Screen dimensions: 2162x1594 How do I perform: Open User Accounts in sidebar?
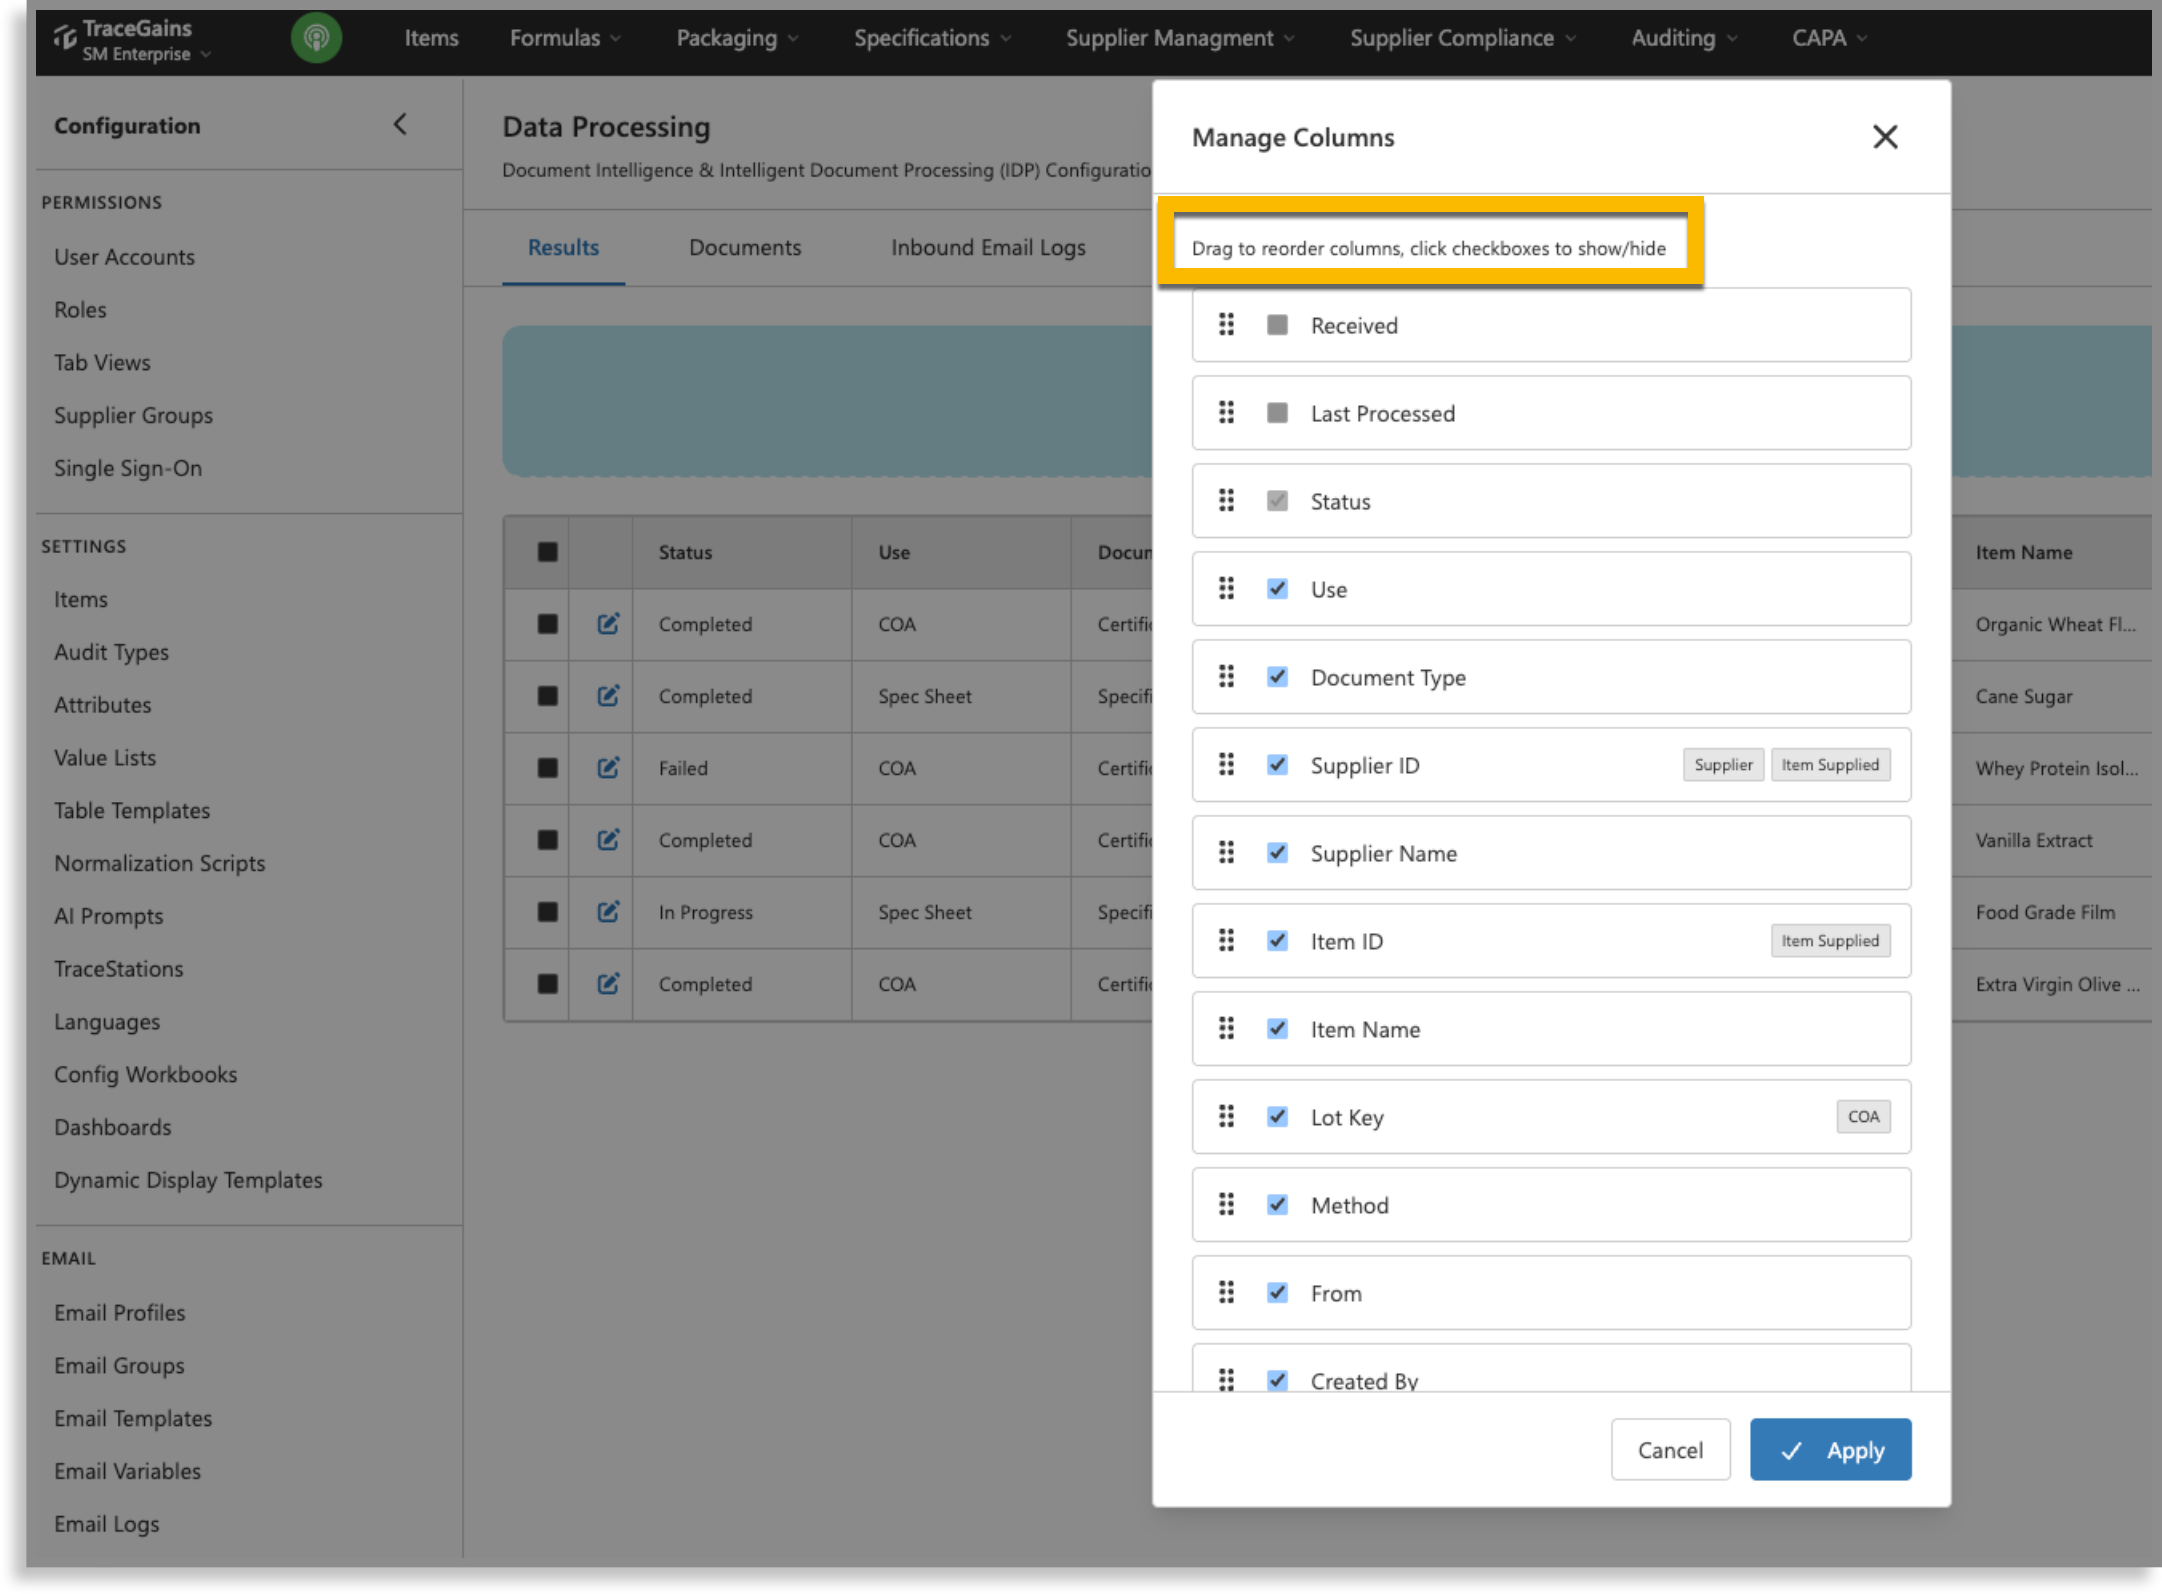[x=124, y=257]
